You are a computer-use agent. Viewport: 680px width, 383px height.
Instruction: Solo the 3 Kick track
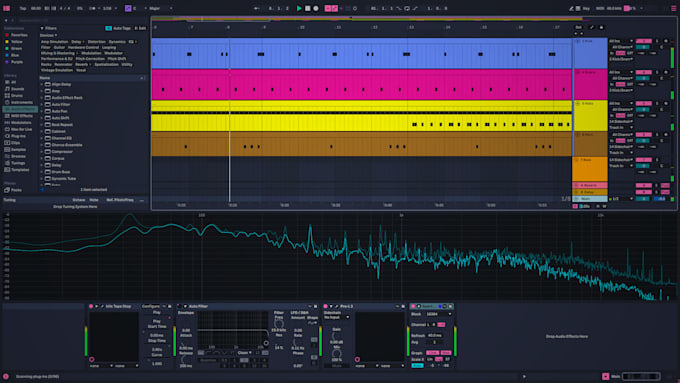[657, 41]
